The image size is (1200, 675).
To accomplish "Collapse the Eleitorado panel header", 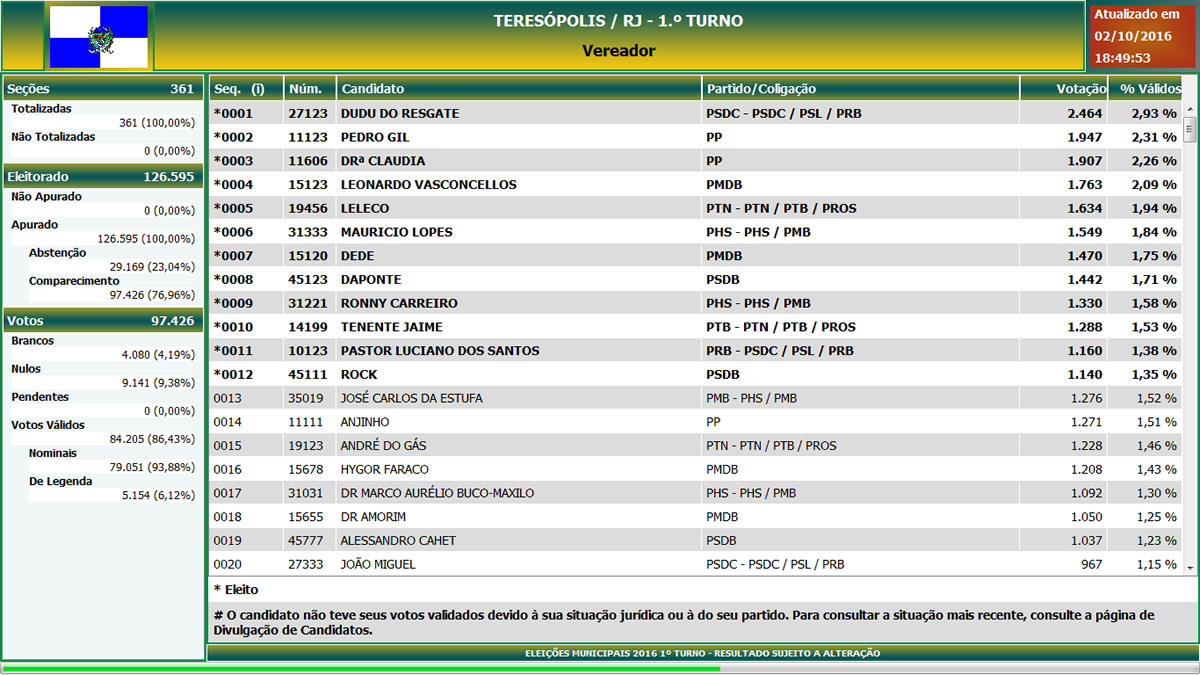I will point(102,177).
